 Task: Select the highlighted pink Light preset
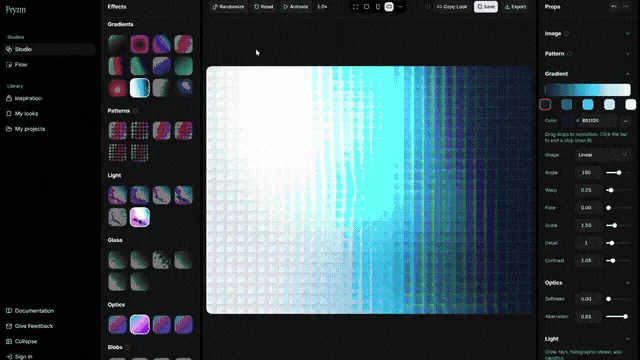click(140, 217)
